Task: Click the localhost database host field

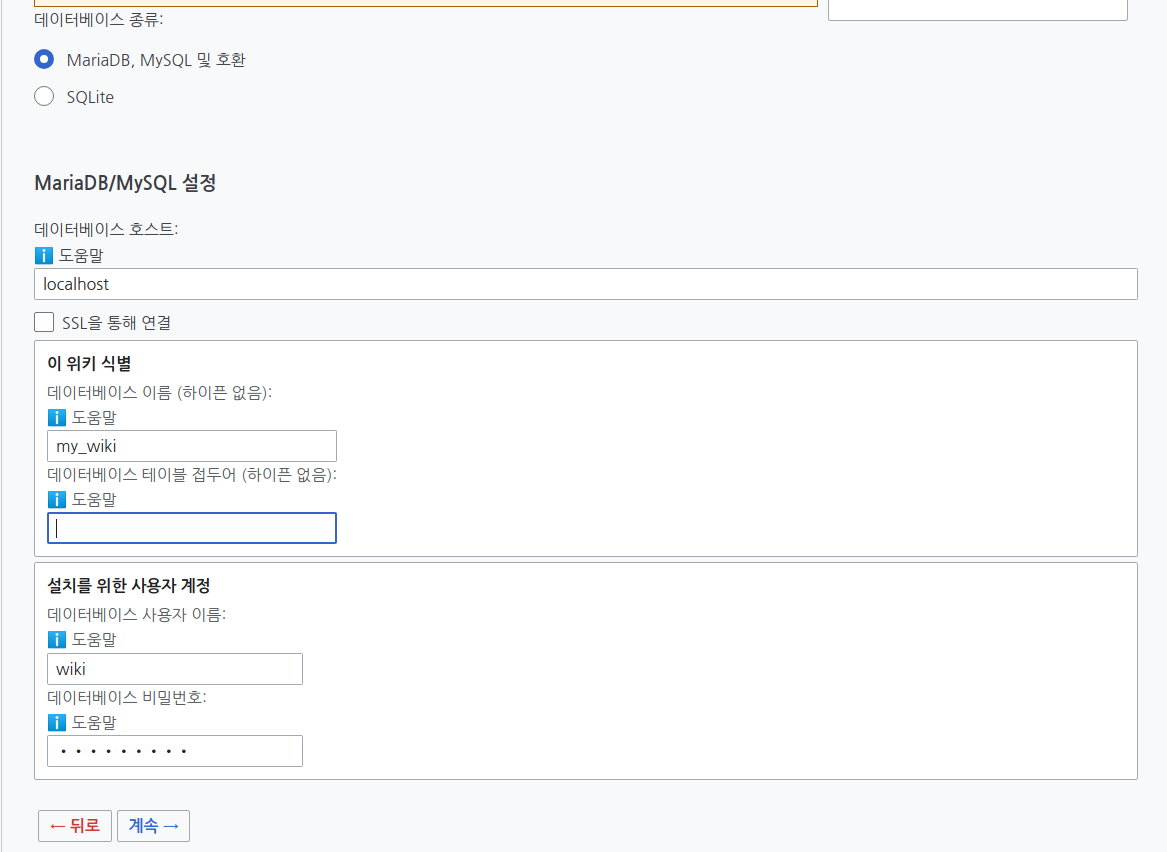Action: [x=586, y=284]
